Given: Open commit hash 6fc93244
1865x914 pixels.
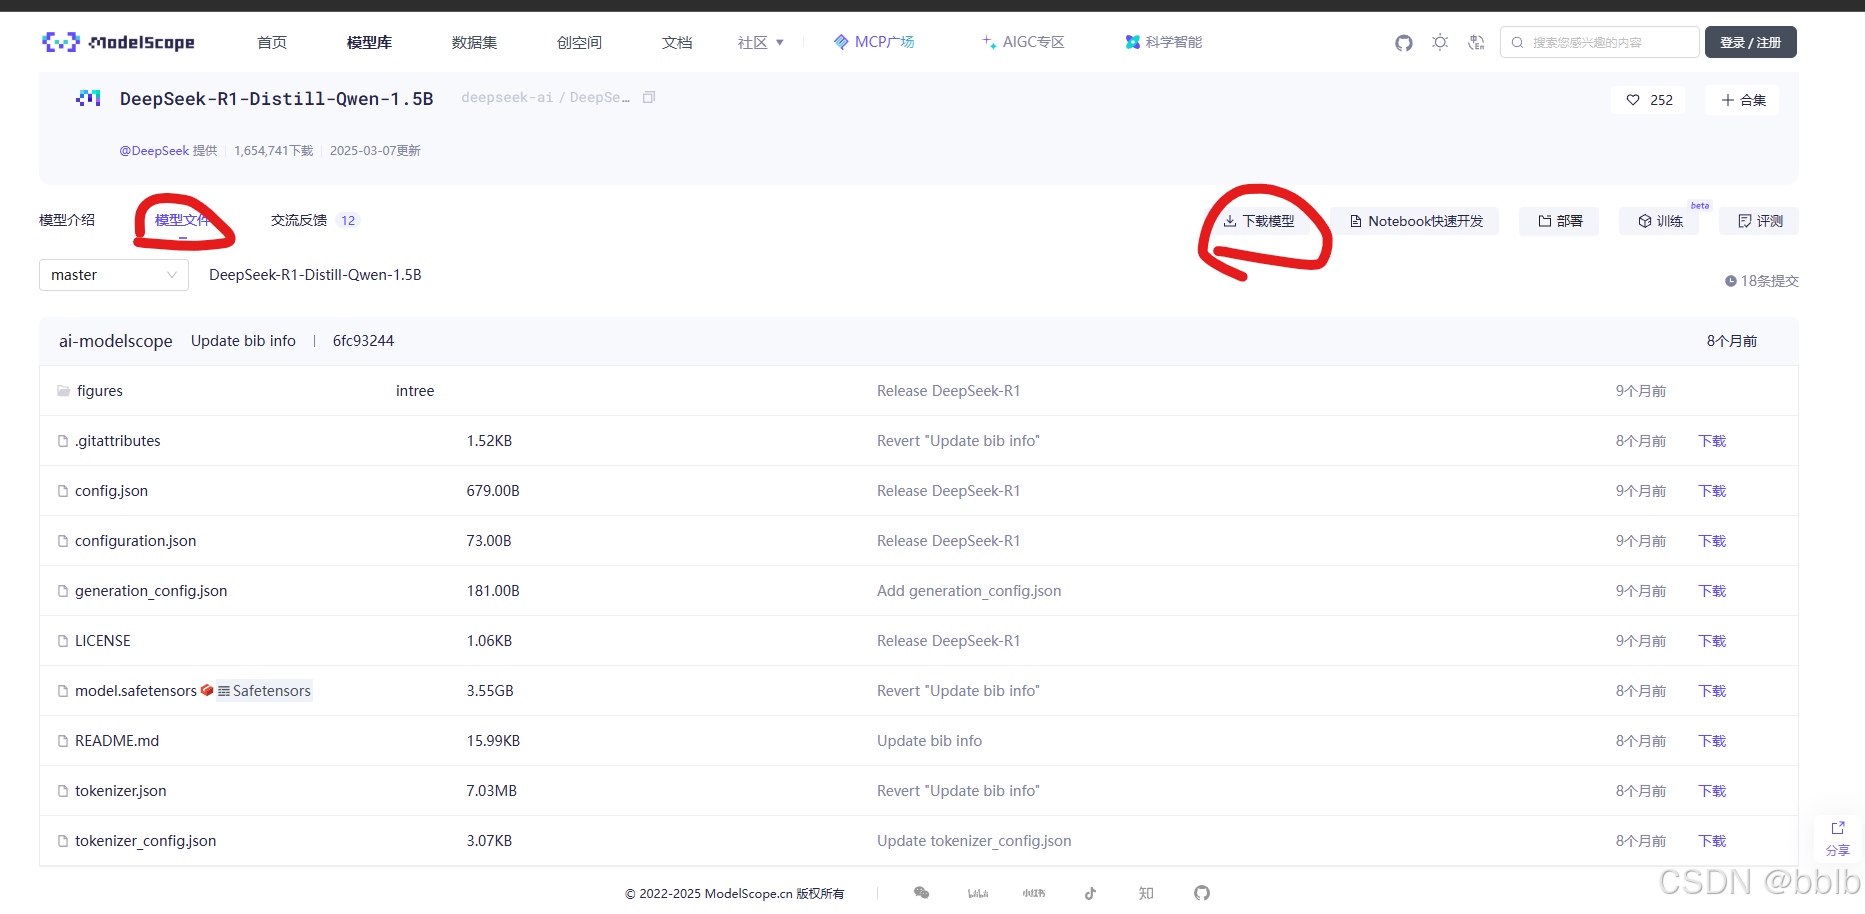Looking at the screenshot, I should (x=363, y=341).
